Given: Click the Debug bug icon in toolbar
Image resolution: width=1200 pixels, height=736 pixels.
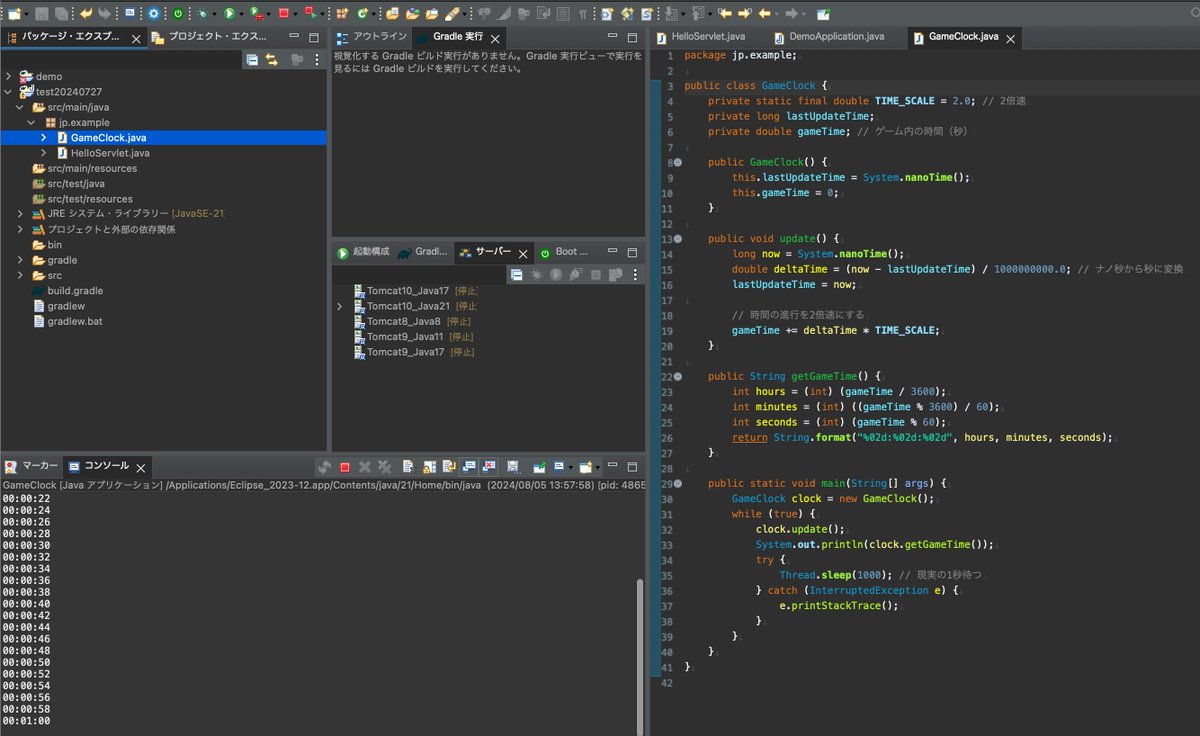Looking at the screenshot, I should pyautogui.click(x=203, y=14).
